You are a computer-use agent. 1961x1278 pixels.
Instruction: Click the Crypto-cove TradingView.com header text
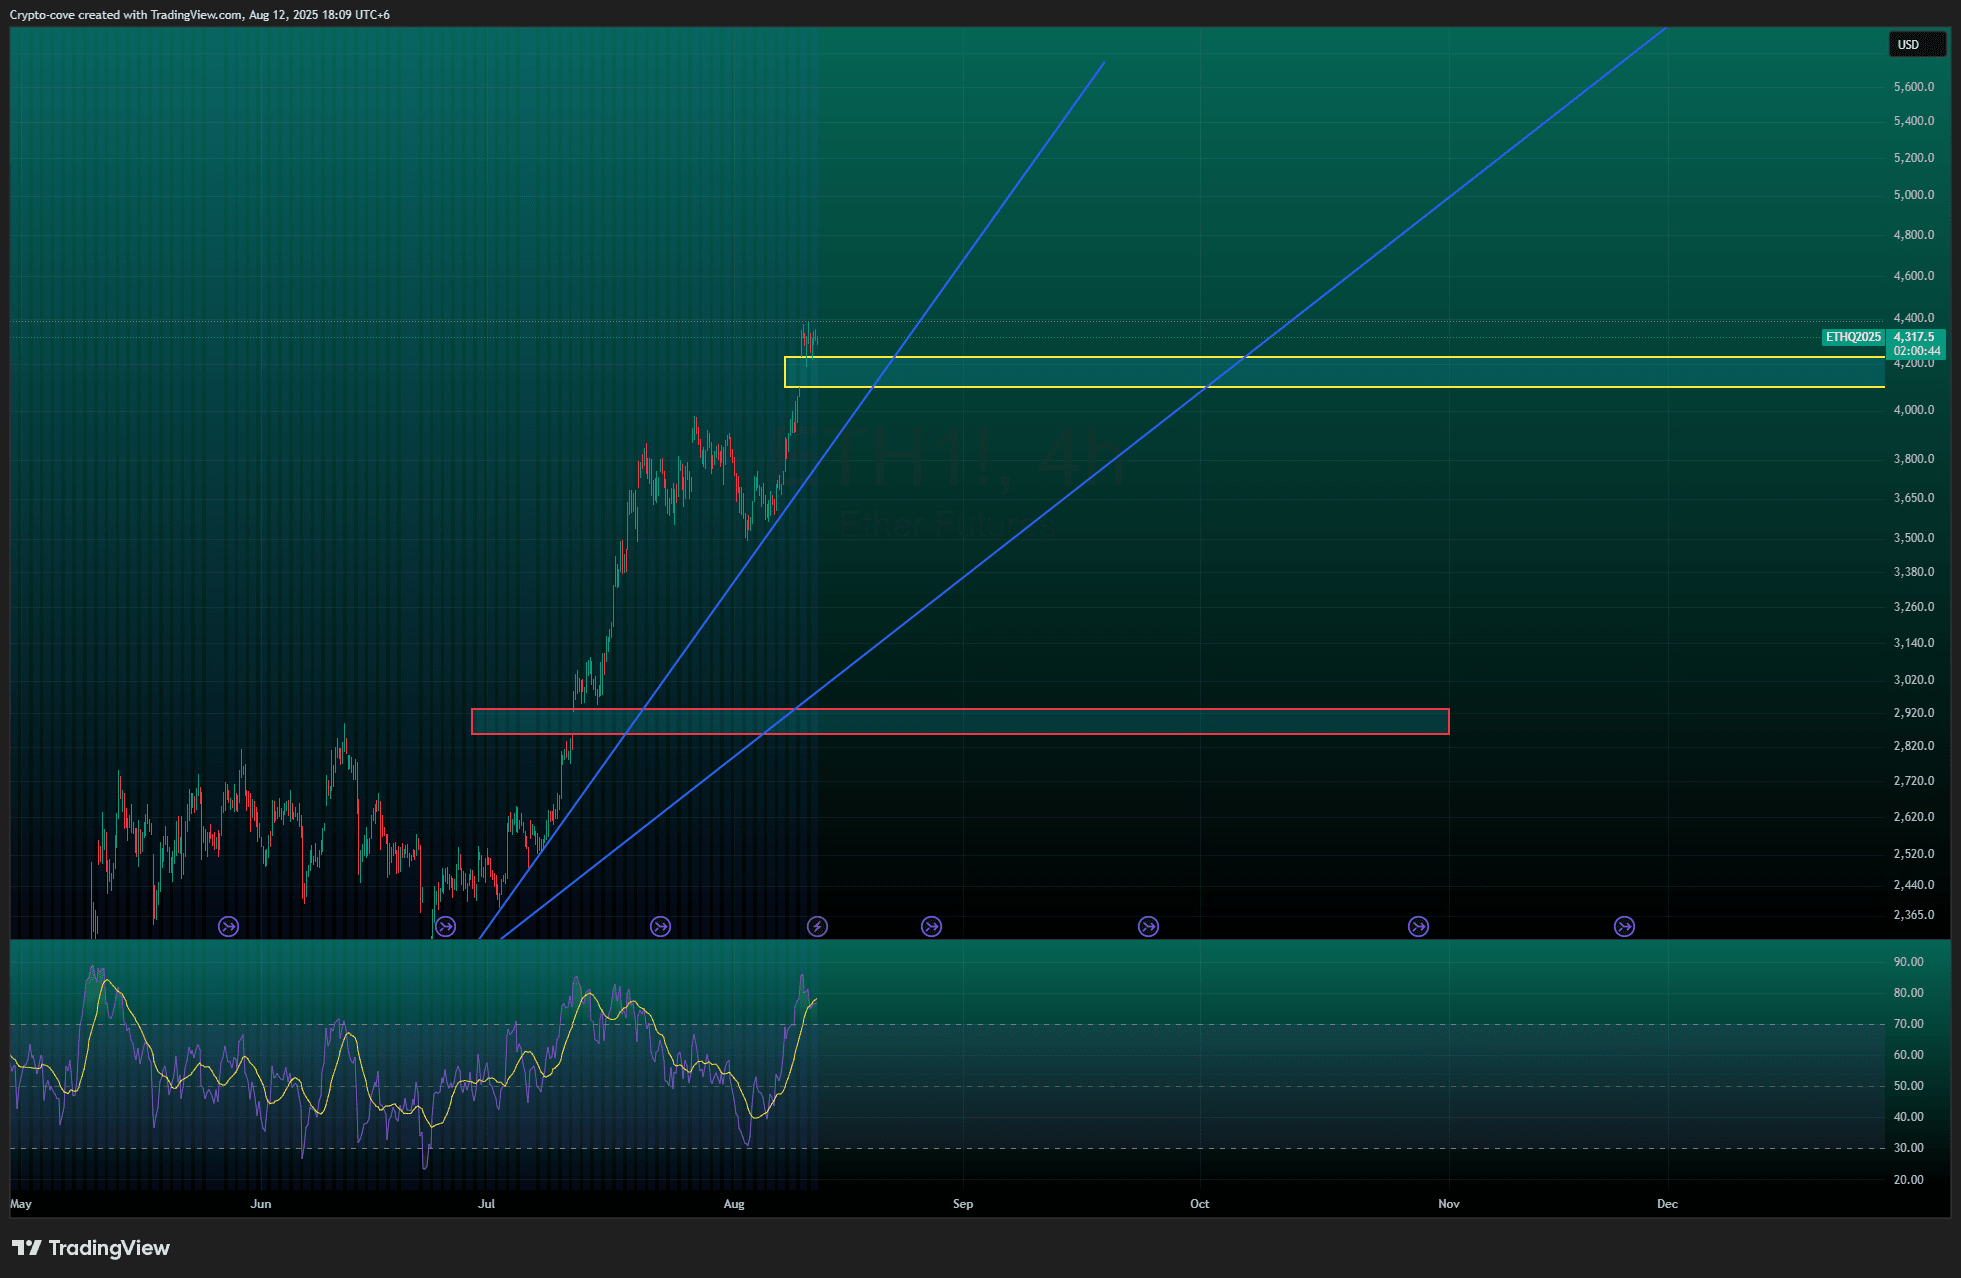200,15
